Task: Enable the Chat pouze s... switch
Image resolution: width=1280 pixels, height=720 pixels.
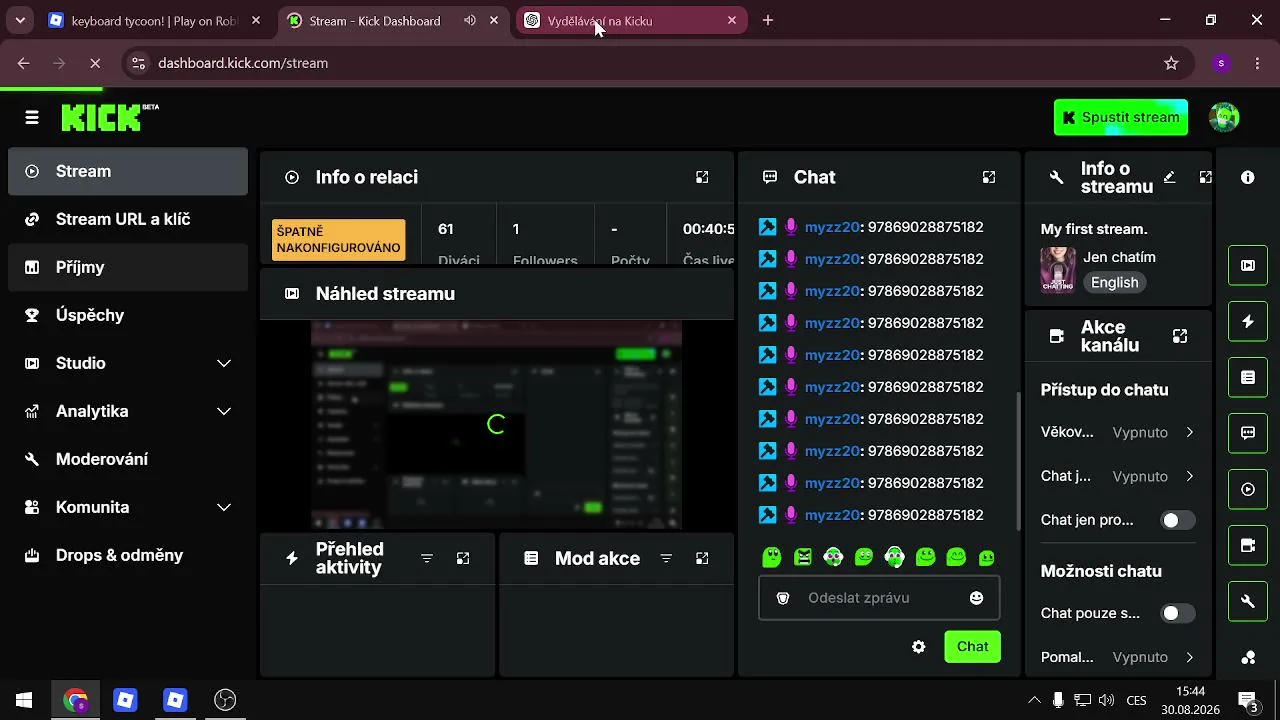Action: coord(1178,613)
